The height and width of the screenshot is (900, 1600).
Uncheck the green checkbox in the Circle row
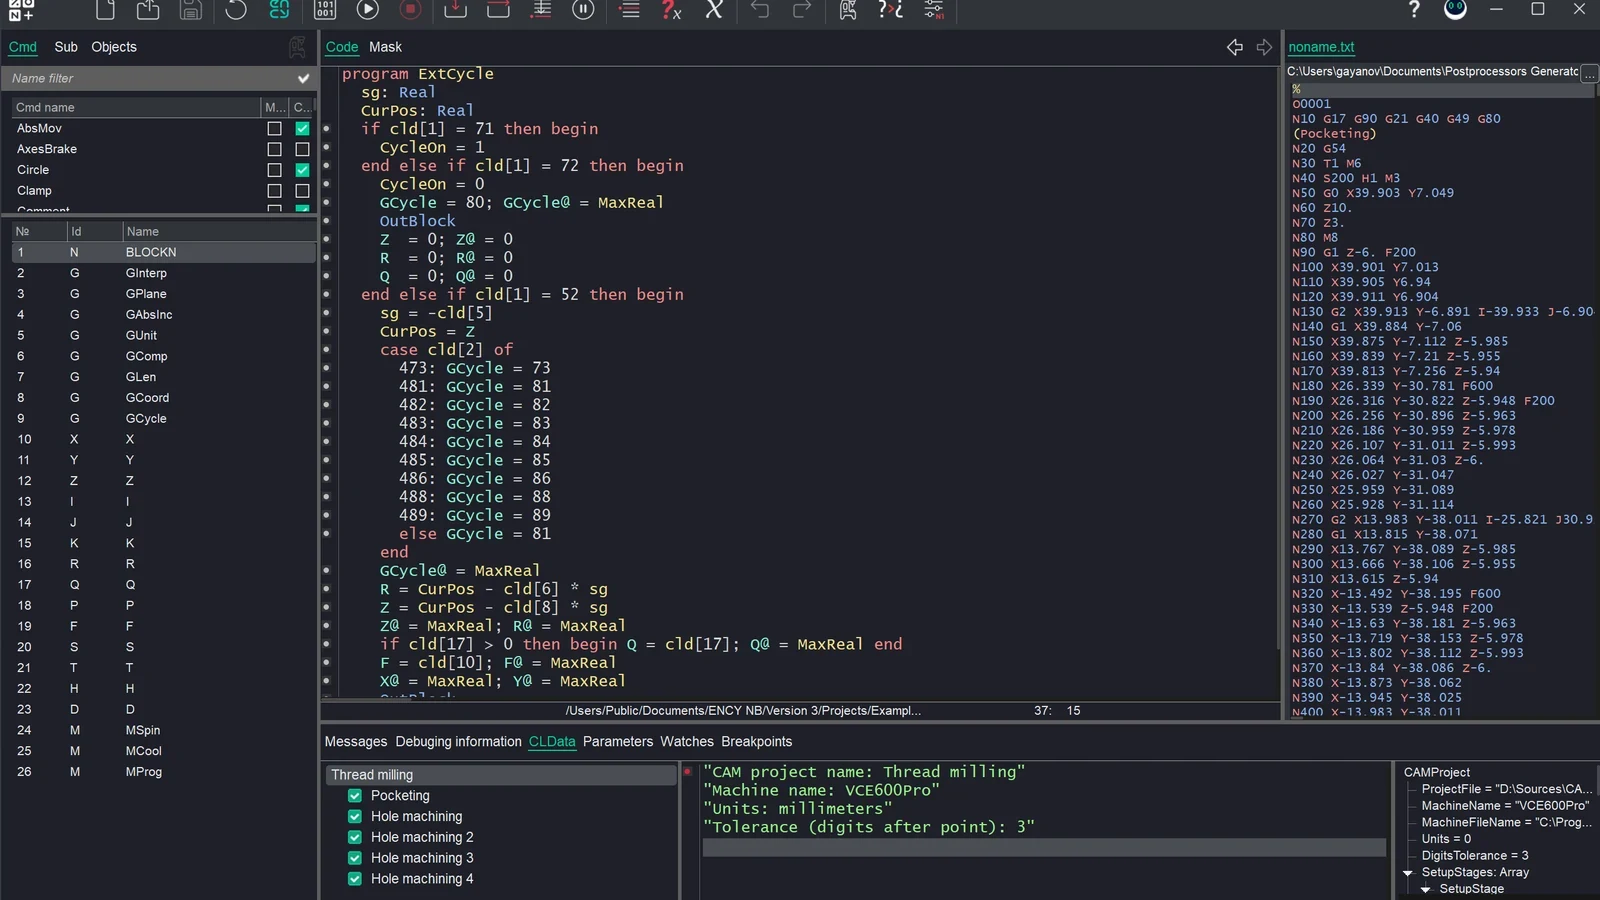click(x=302, y=170)
